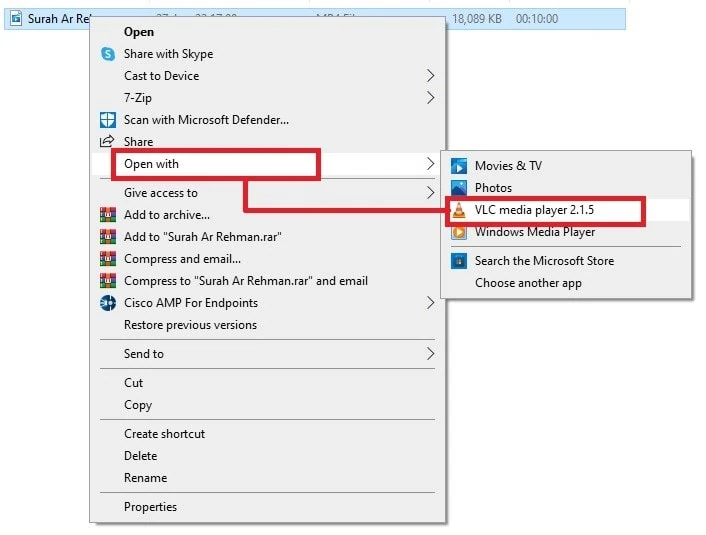Click the Cisco AMP For Endpoints icon

(x=108, y=303)
